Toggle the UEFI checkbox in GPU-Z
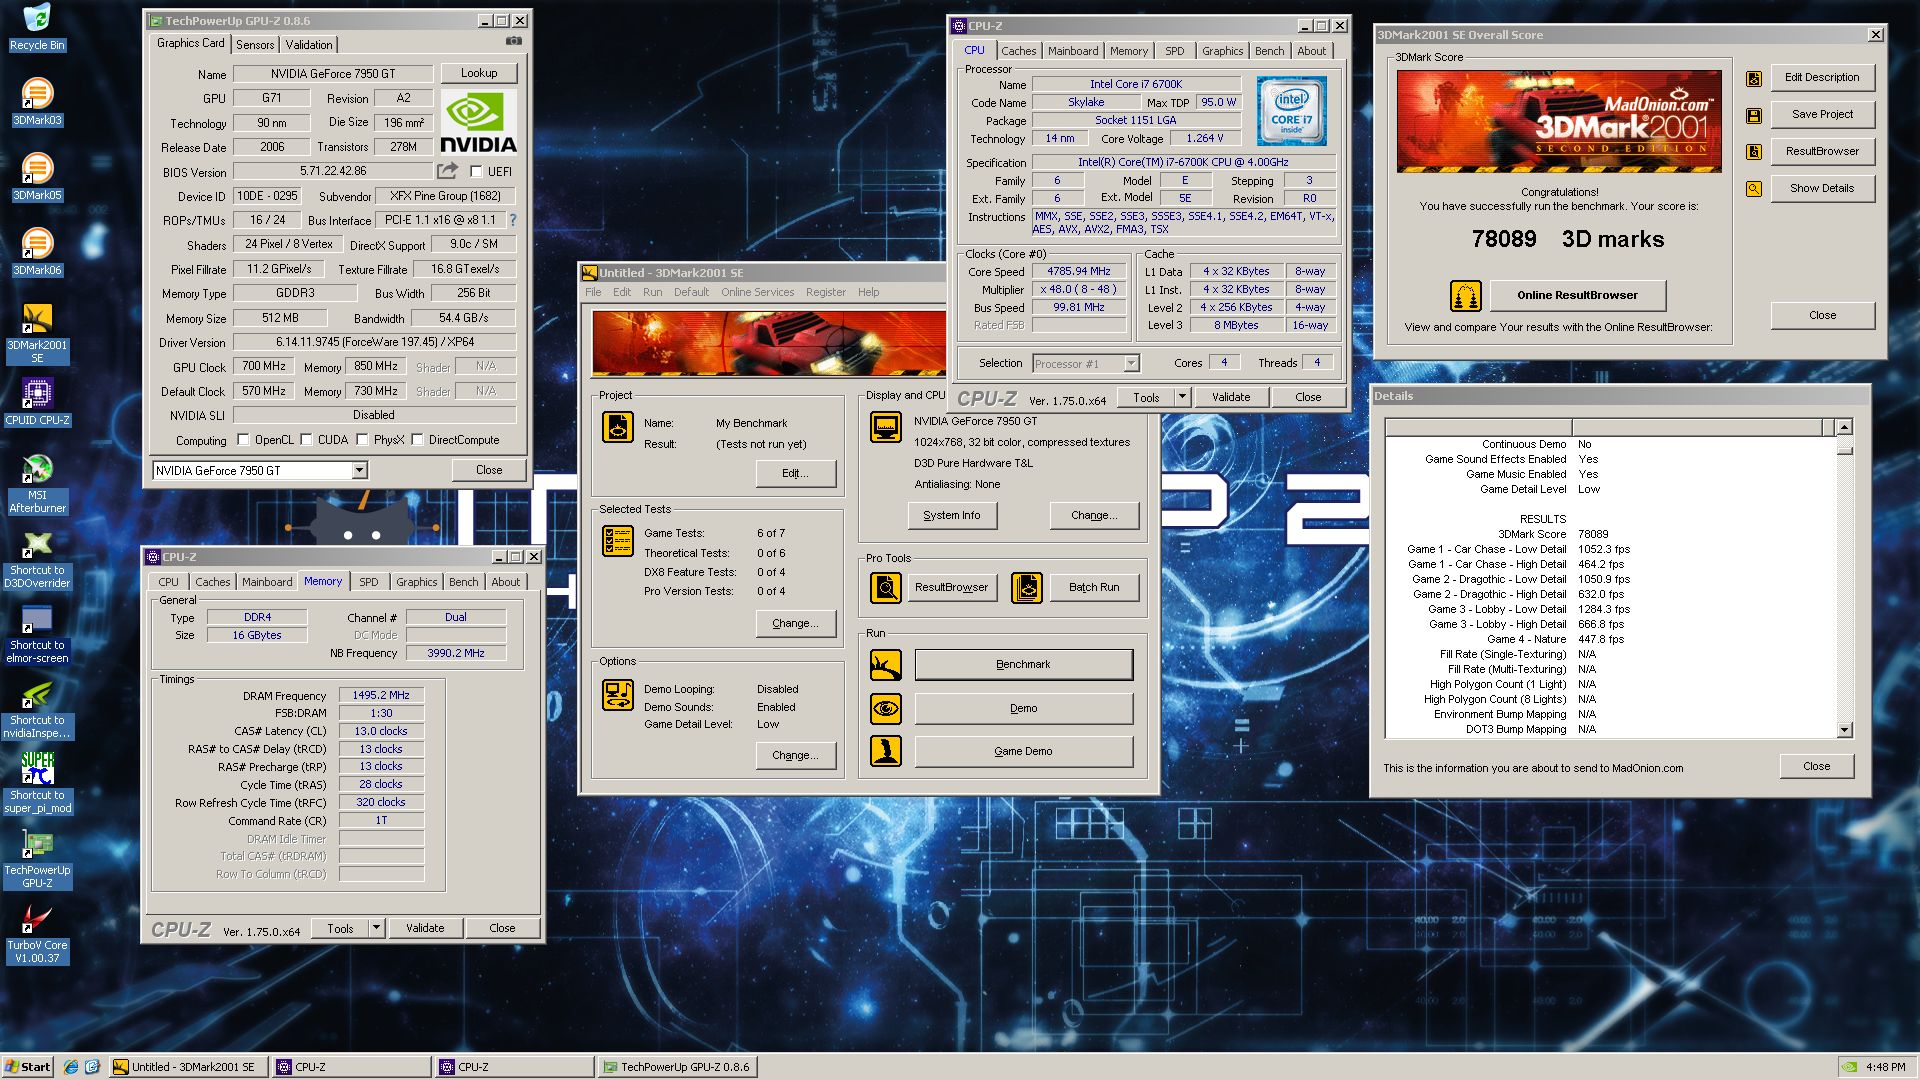Screen dimensions: 1920x1080 pos(476,172)
